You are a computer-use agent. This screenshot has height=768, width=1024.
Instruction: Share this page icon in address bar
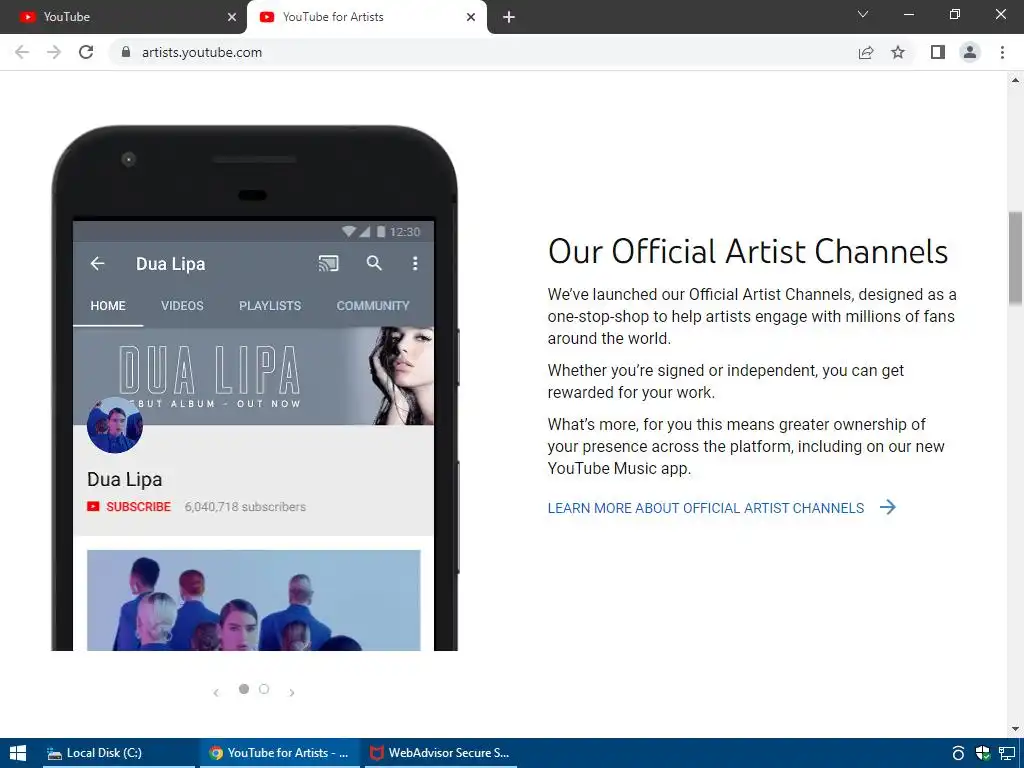click(x=866, y=52)
